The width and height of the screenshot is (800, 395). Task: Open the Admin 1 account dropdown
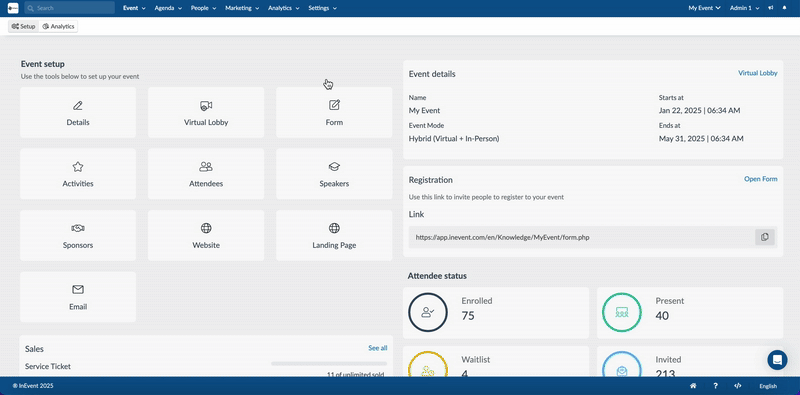pos(744,8)
